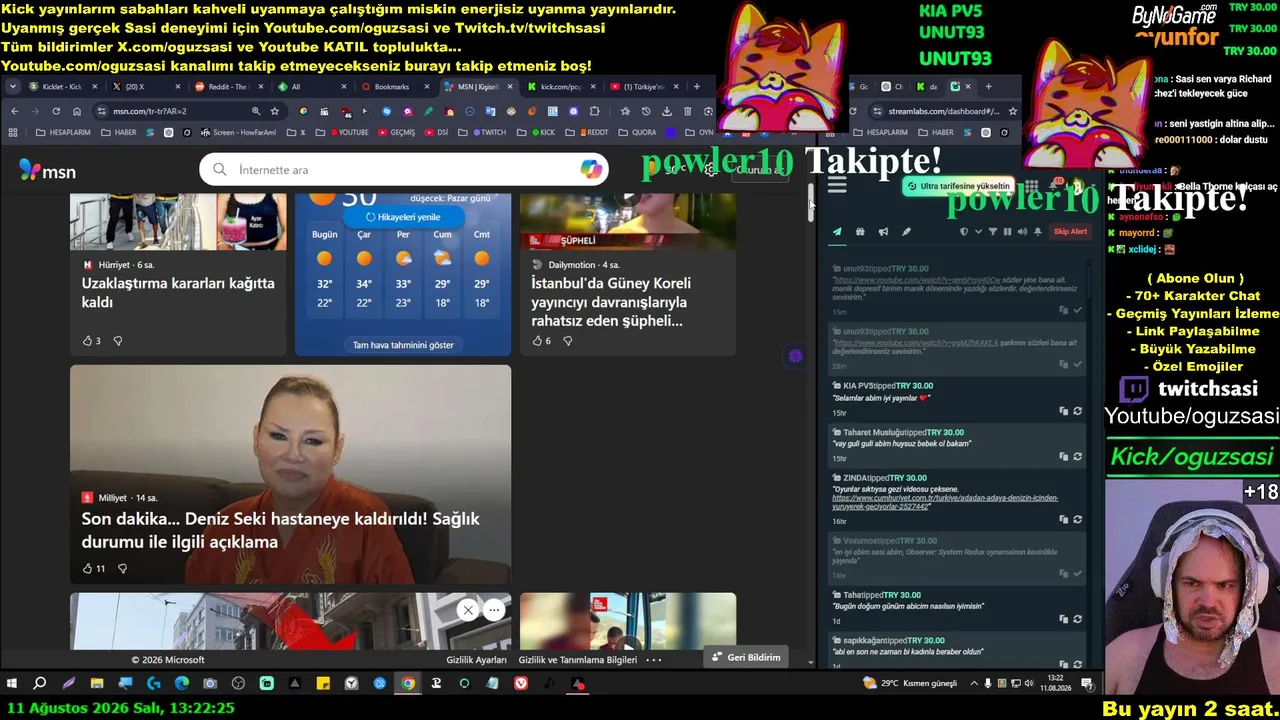Reload the MSN page
The width and height of the screenshot is (1280, 720).
pyautogui.click(x=56, y=111)
